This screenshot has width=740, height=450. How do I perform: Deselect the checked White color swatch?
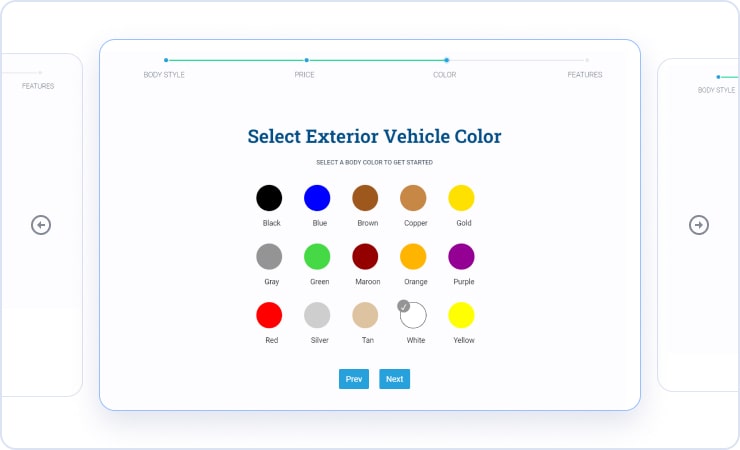click(x=413, y=315)
